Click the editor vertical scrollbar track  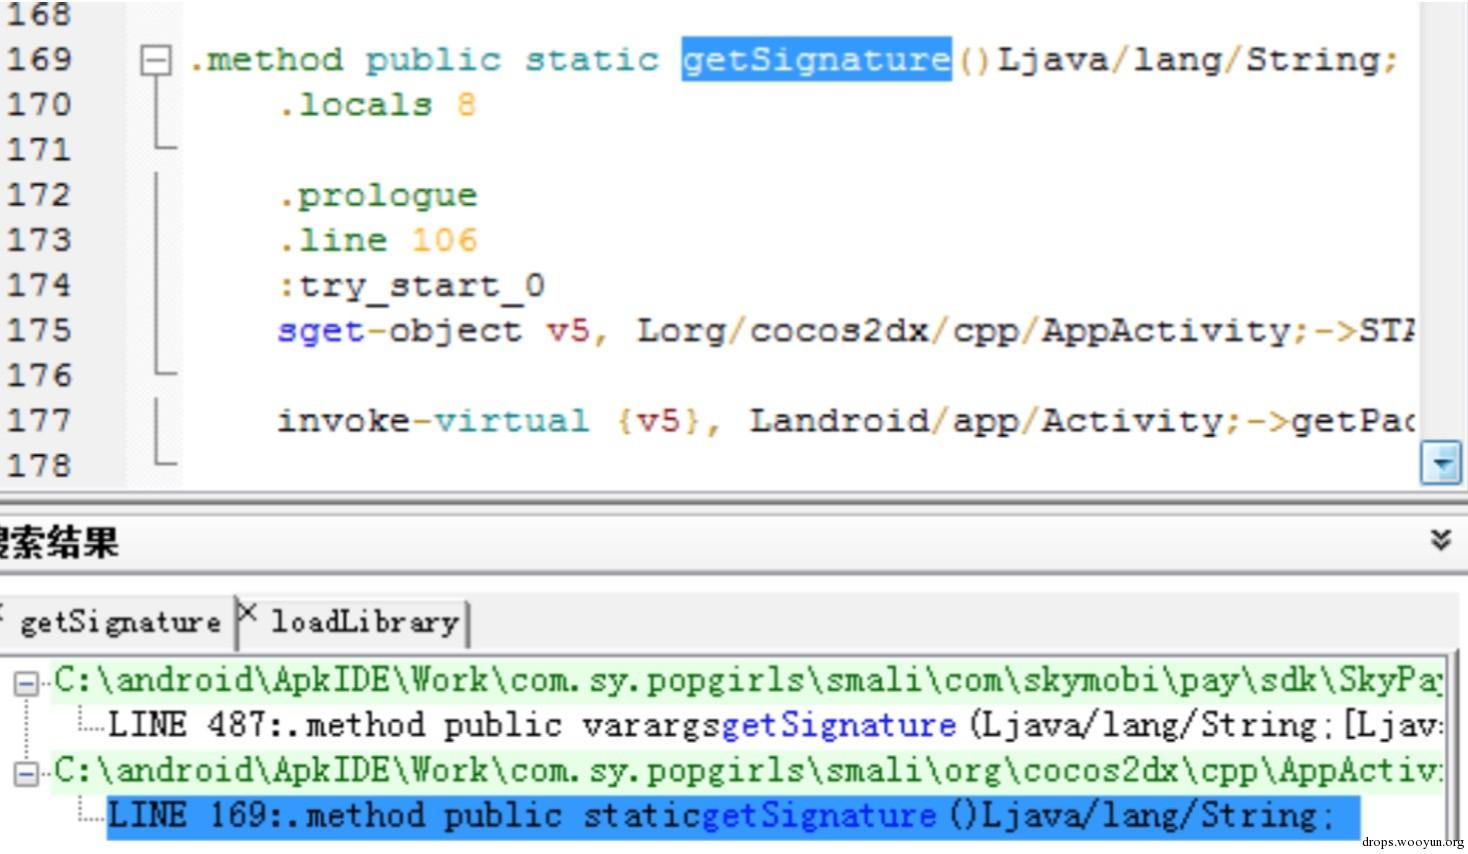pyautogui.click(x=1440, y=220)
